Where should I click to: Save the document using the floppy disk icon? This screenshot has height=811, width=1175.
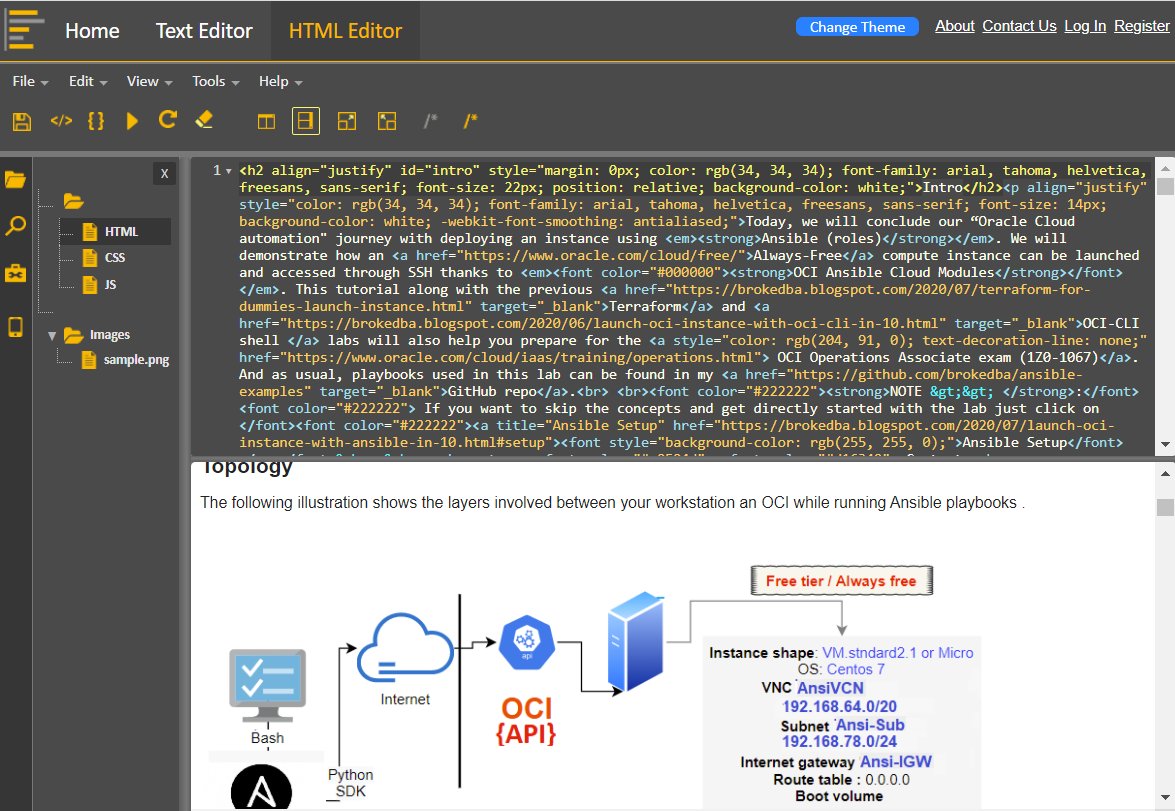(x=22, y=121)
